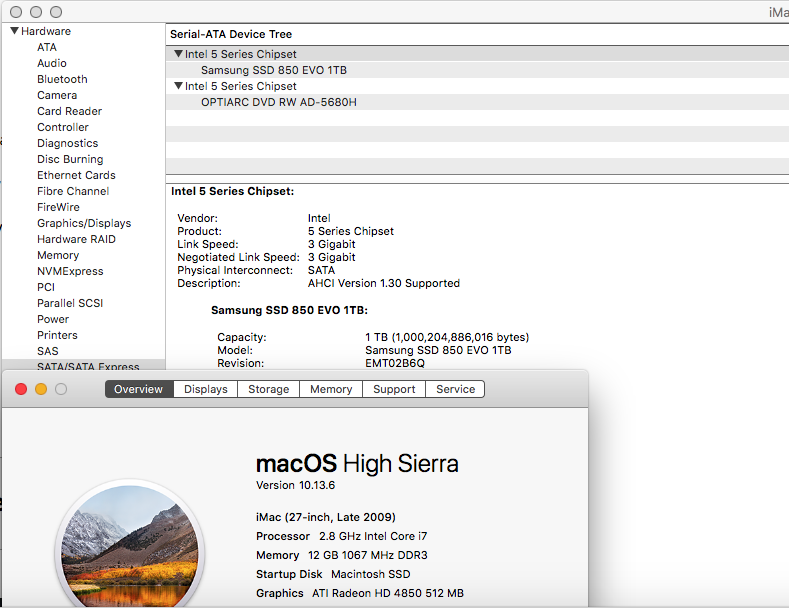Collapse the Hardware section triangle
This screenshot has width=789, height=608.
(x=15, y=31)
